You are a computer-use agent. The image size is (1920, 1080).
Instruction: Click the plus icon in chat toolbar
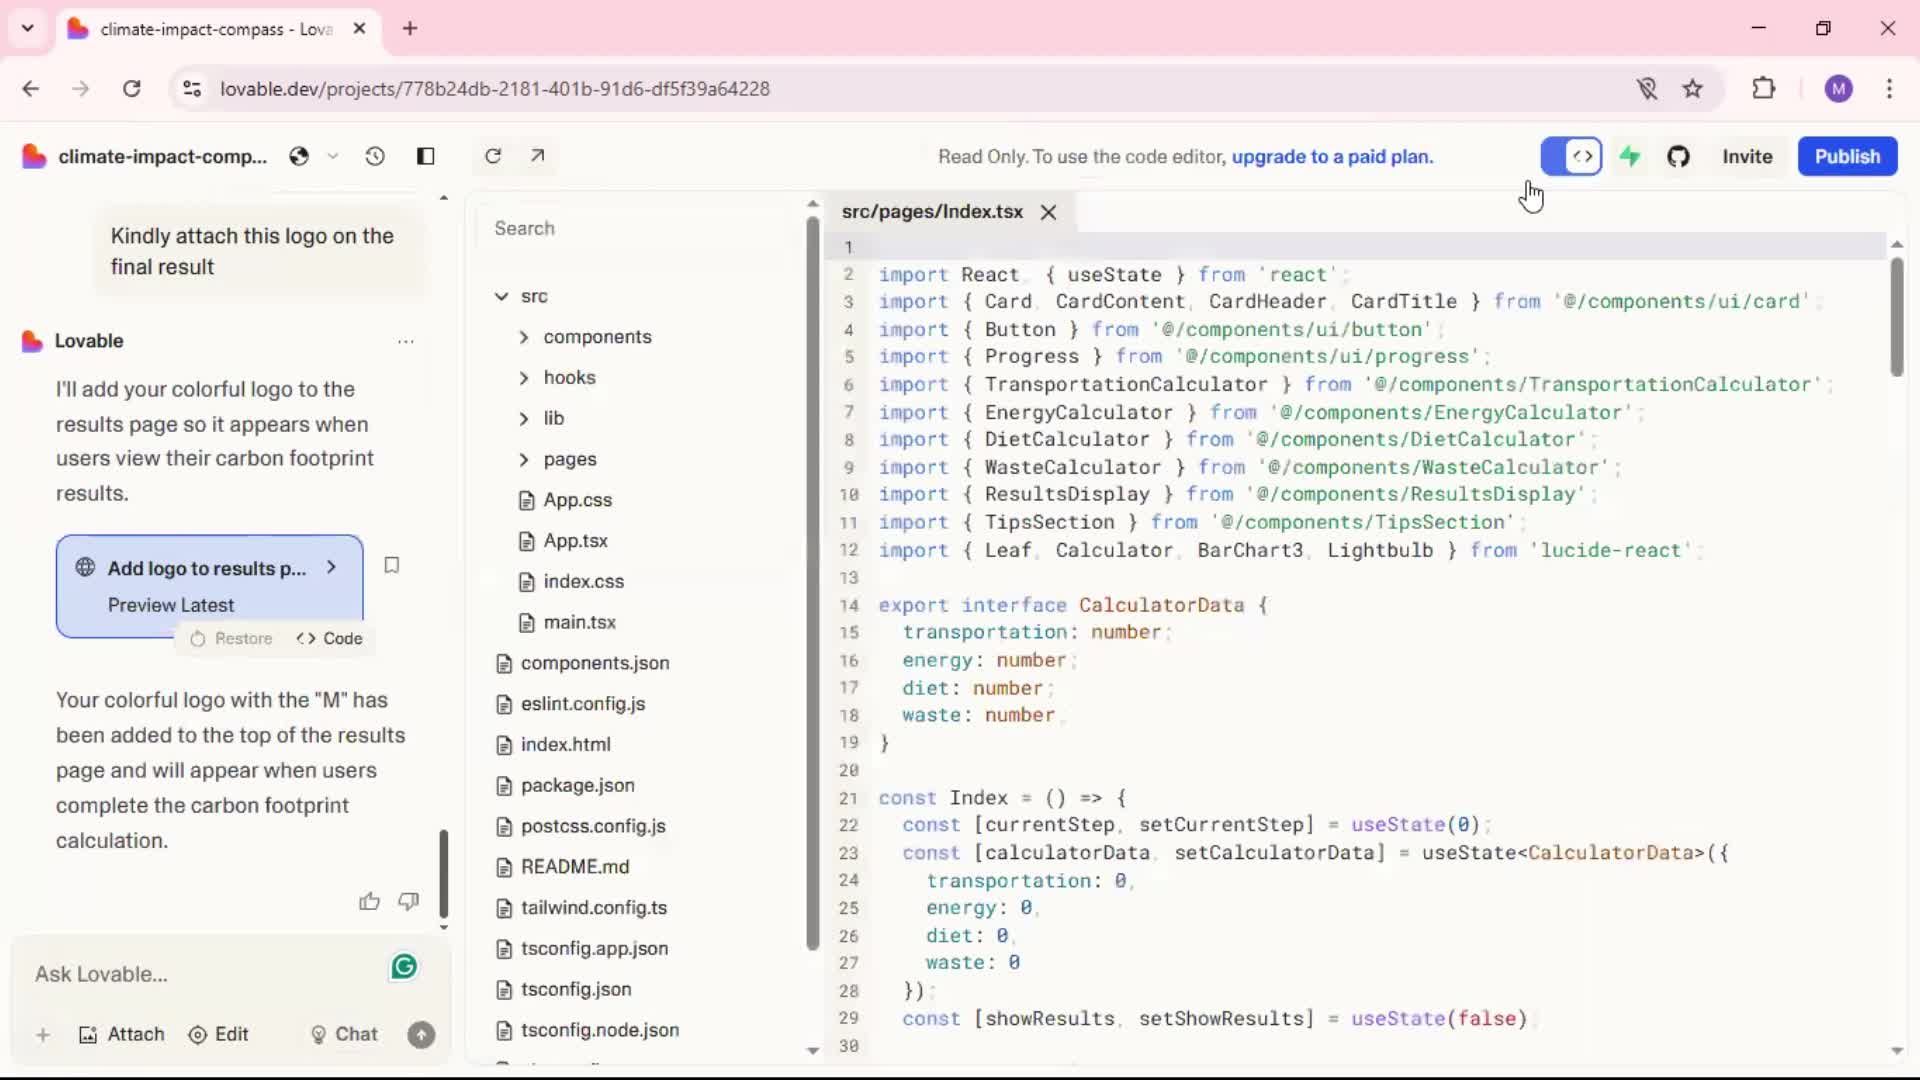pos(43,1035)
